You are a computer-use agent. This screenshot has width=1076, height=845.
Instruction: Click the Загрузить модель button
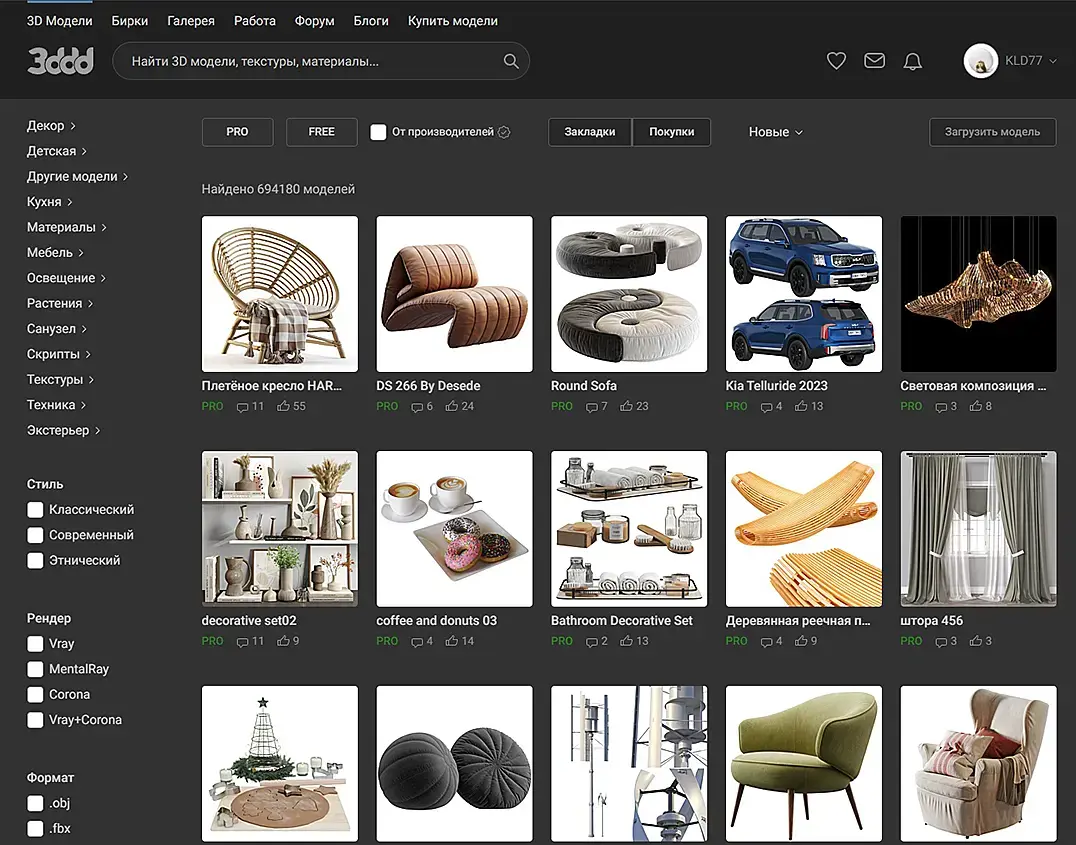click(x=992, y=132)
